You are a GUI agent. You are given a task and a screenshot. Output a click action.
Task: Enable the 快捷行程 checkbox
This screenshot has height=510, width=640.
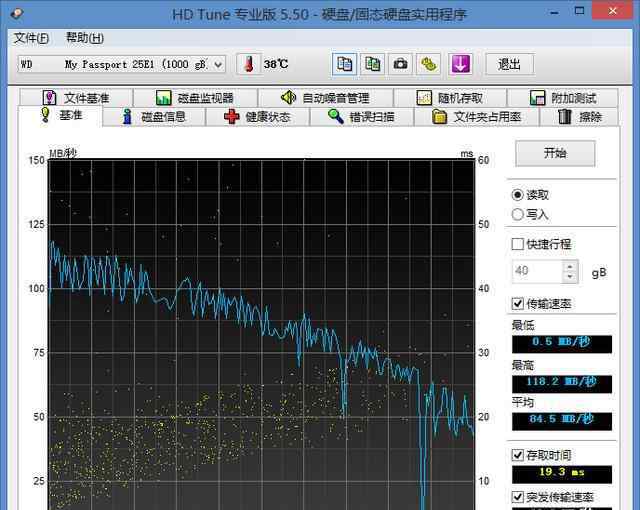point(518,244)
